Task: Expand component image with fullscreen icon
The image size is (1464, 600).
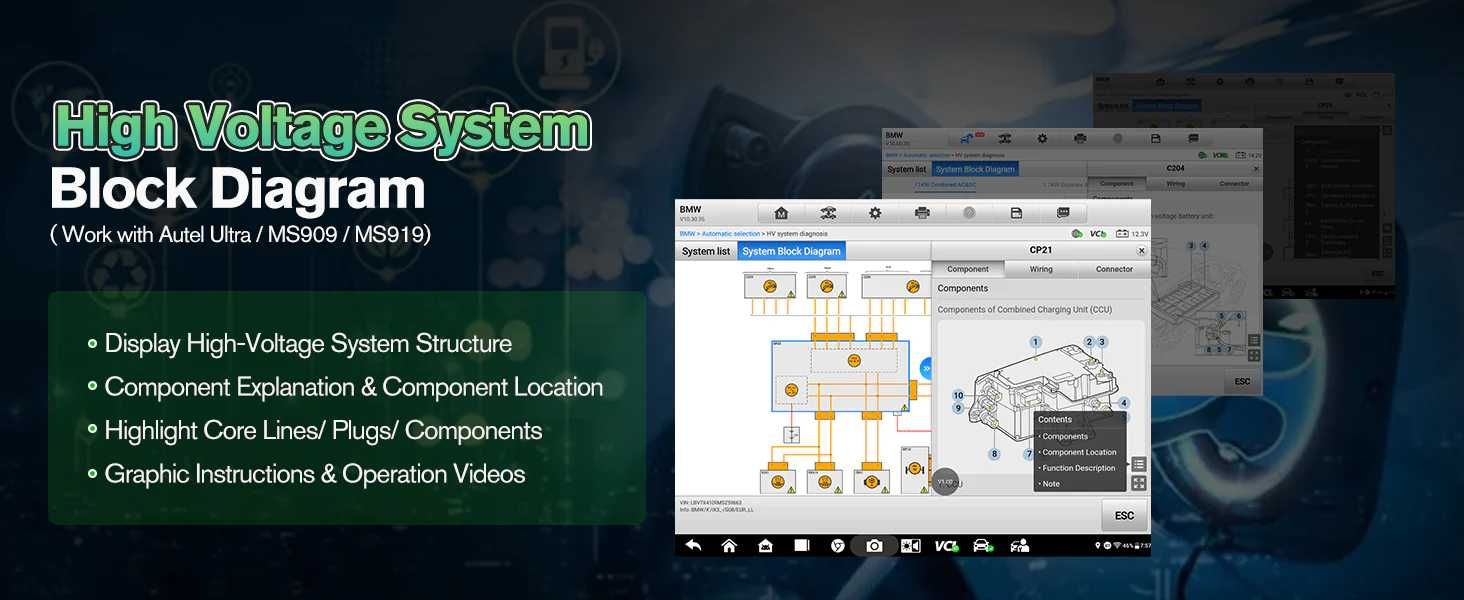Action: pos(1138,483)
